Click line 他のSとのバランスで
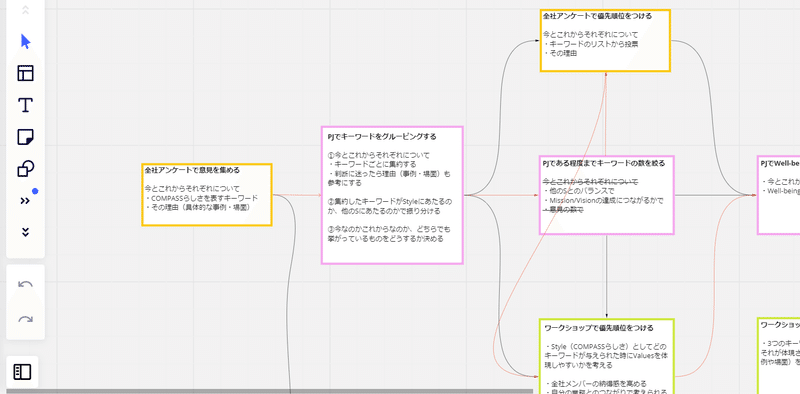The width and height of the screenshot is (800, 394). point(579,191)
